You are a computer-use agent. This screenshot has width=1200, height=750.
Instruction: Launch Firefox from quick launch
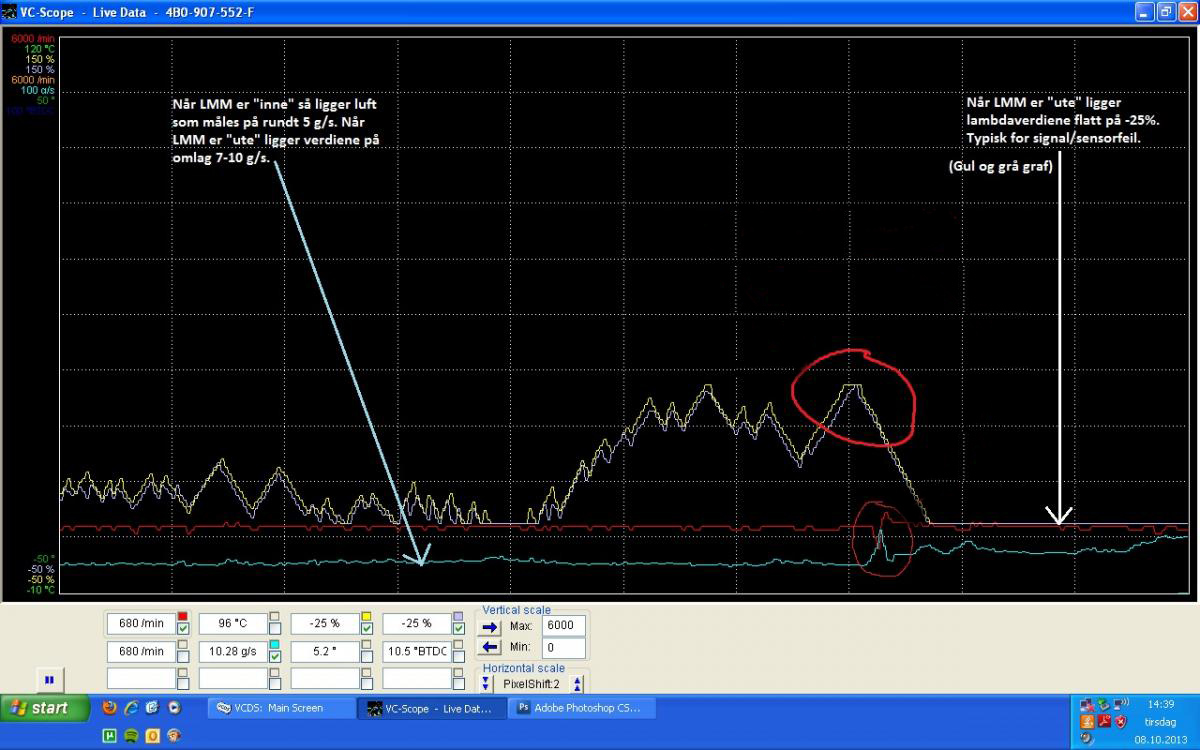coord(109,708)
